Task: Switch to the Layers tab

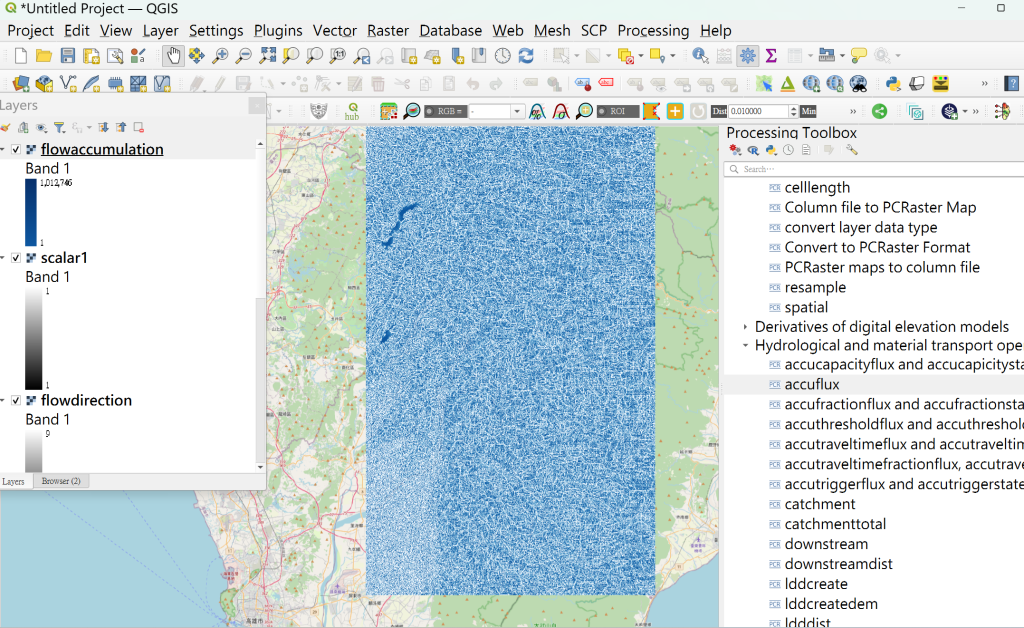Action: click(x=13, y=481)
